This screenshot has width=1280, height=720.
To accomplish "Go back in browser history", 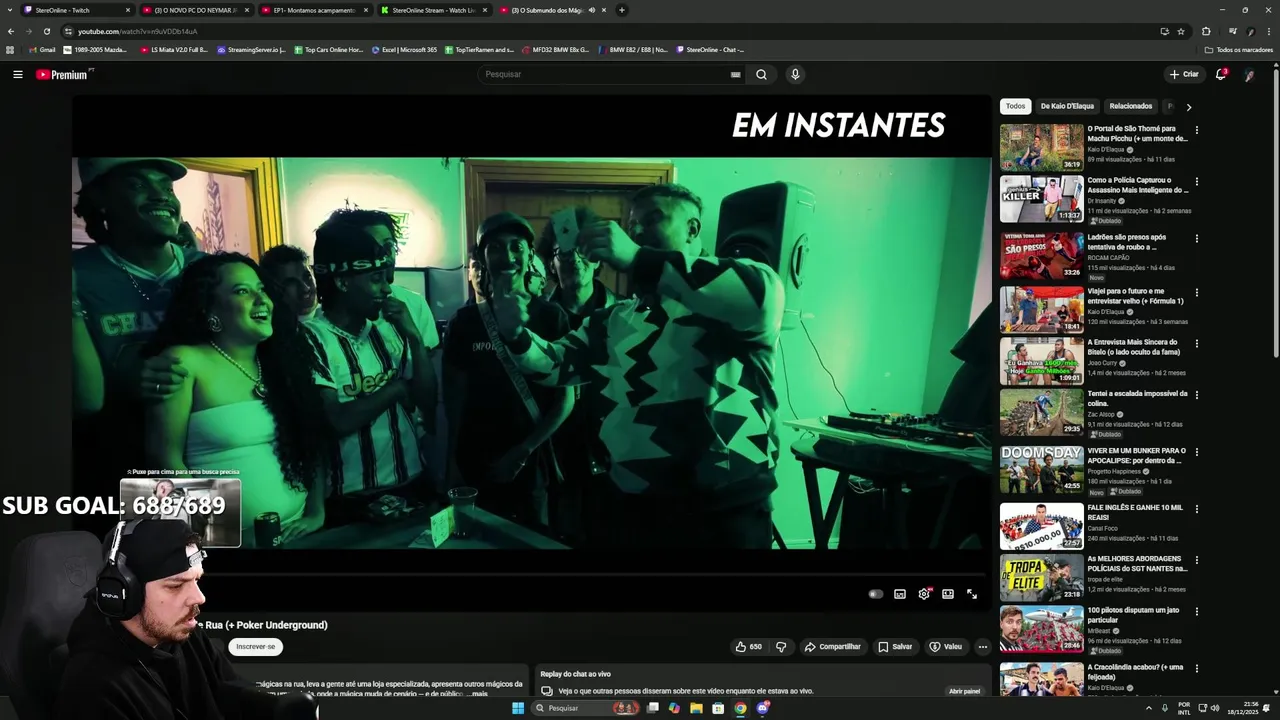I will [11, 31].
